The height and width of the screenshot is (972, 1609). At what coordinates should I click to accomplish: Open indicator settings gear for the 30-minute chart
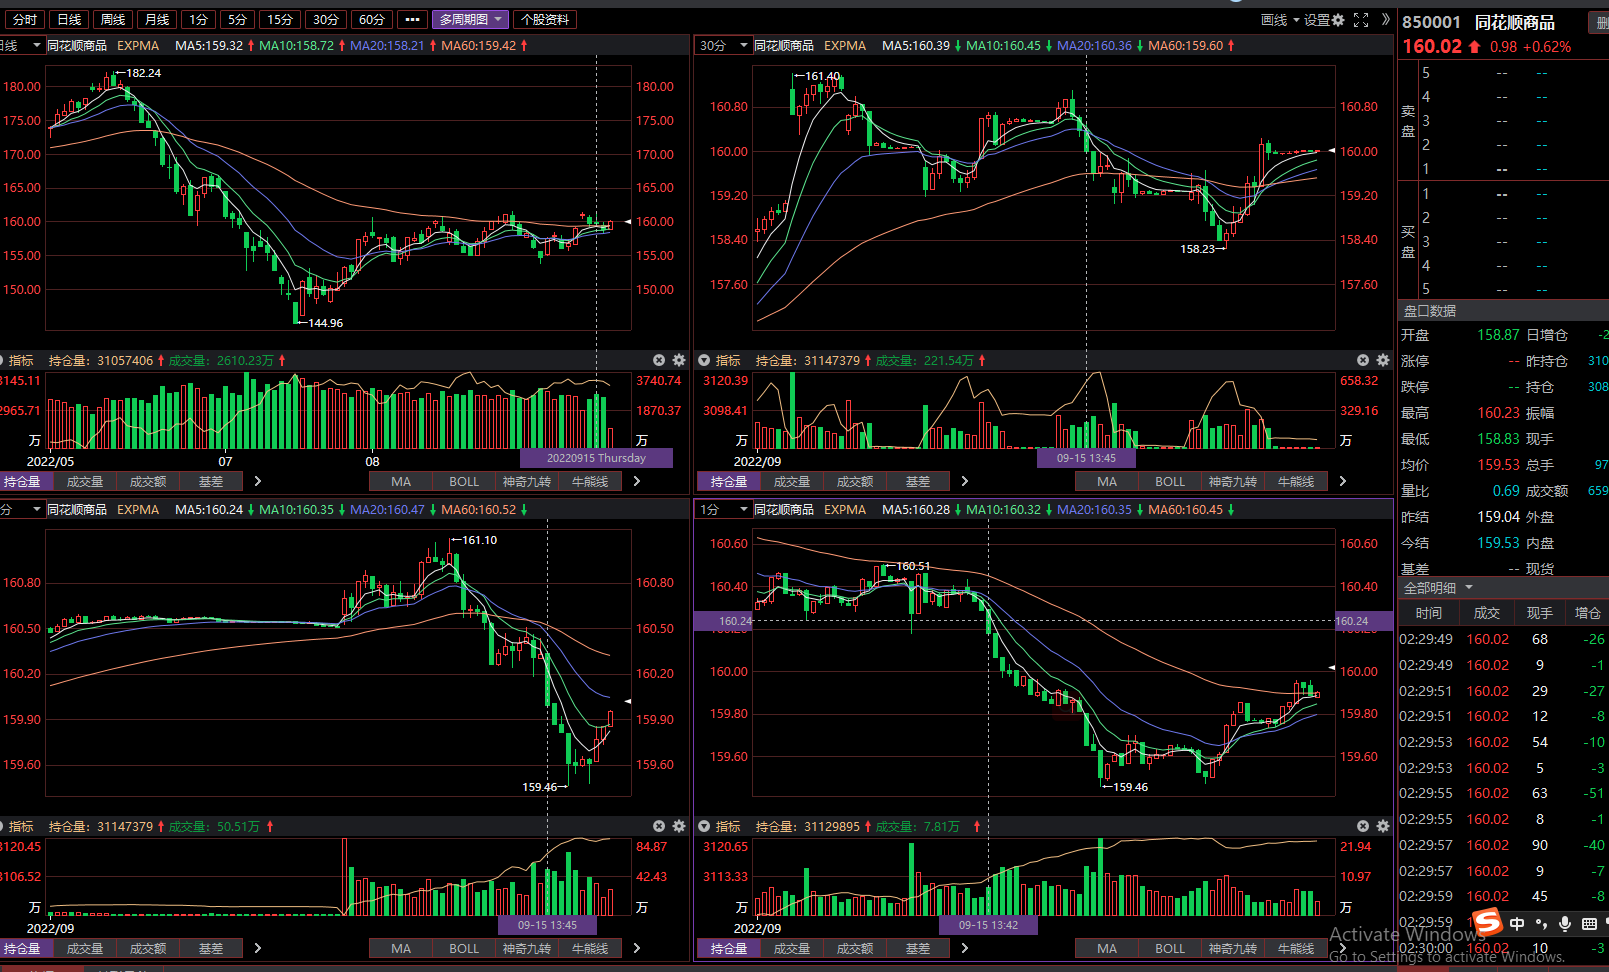(x=1383, y=360)
